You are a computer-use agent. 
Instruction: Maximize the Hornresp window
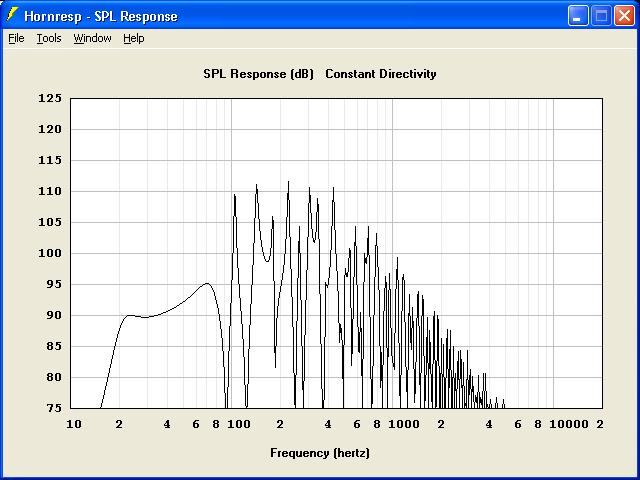(601, 16)
